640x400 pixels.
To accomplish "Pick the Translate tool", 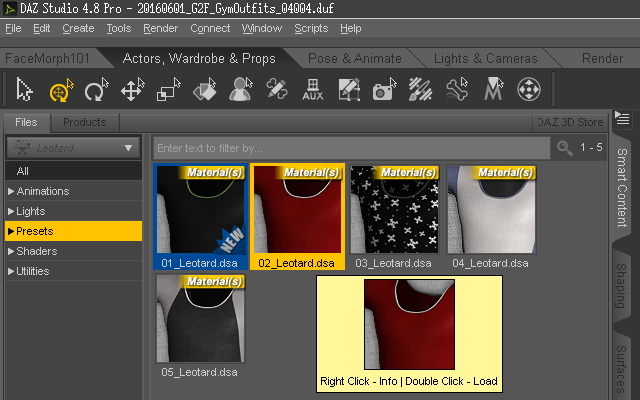I will coord(132,89).
